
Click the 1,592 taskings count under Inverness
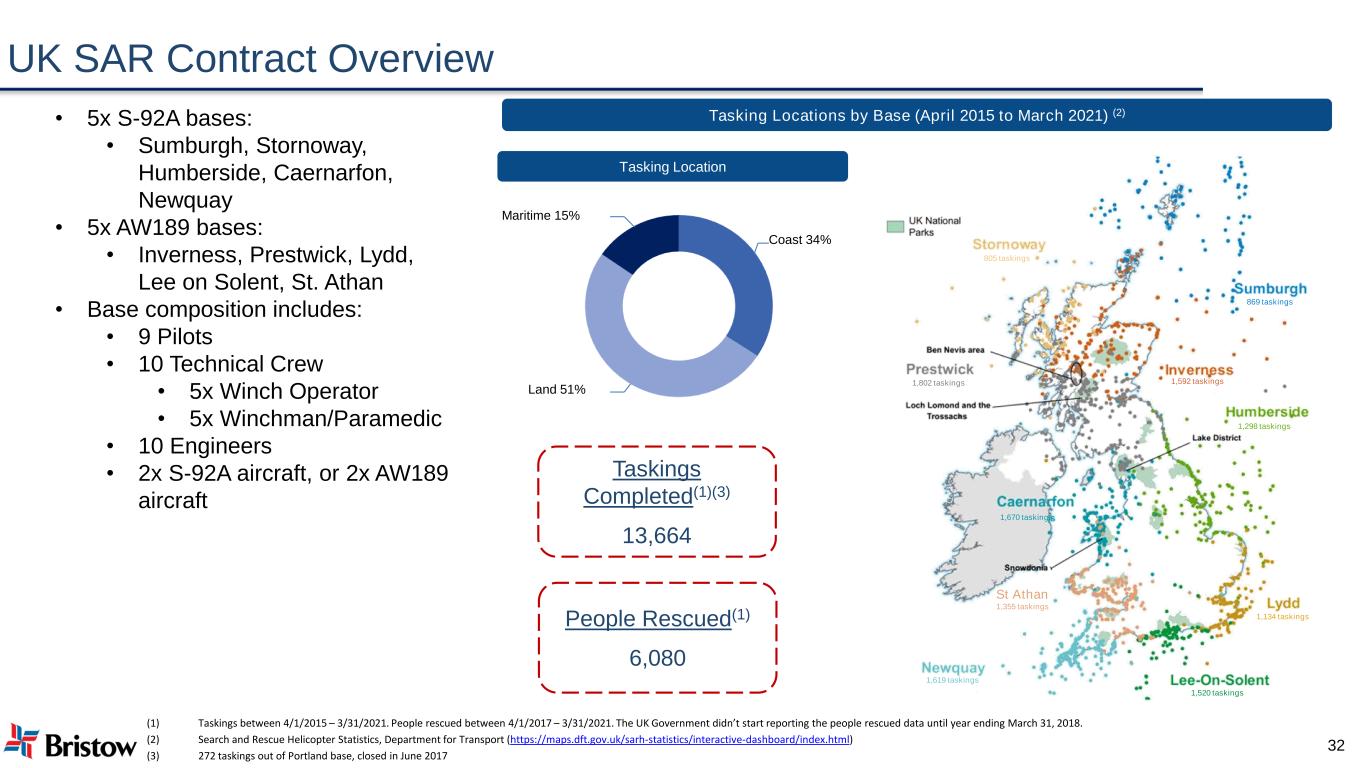pos(1197,381)
